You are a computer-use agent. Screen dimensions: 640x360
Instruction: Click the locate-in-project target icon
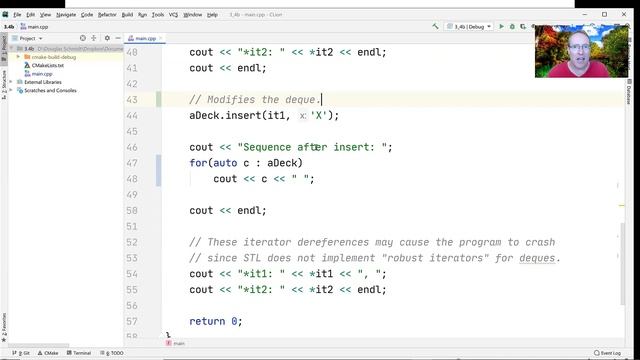point(83,38)
